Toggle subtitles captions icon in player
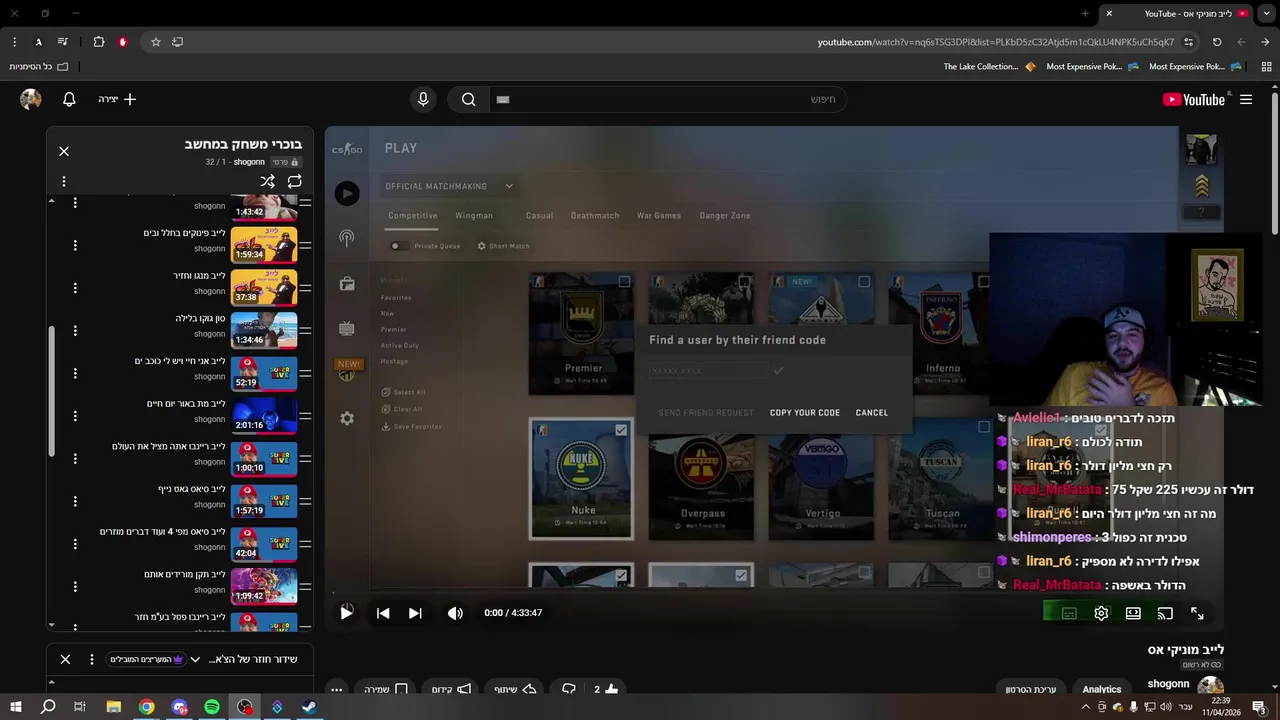The height and width of the screenshot is (720, 1280). pos(1069,613)
